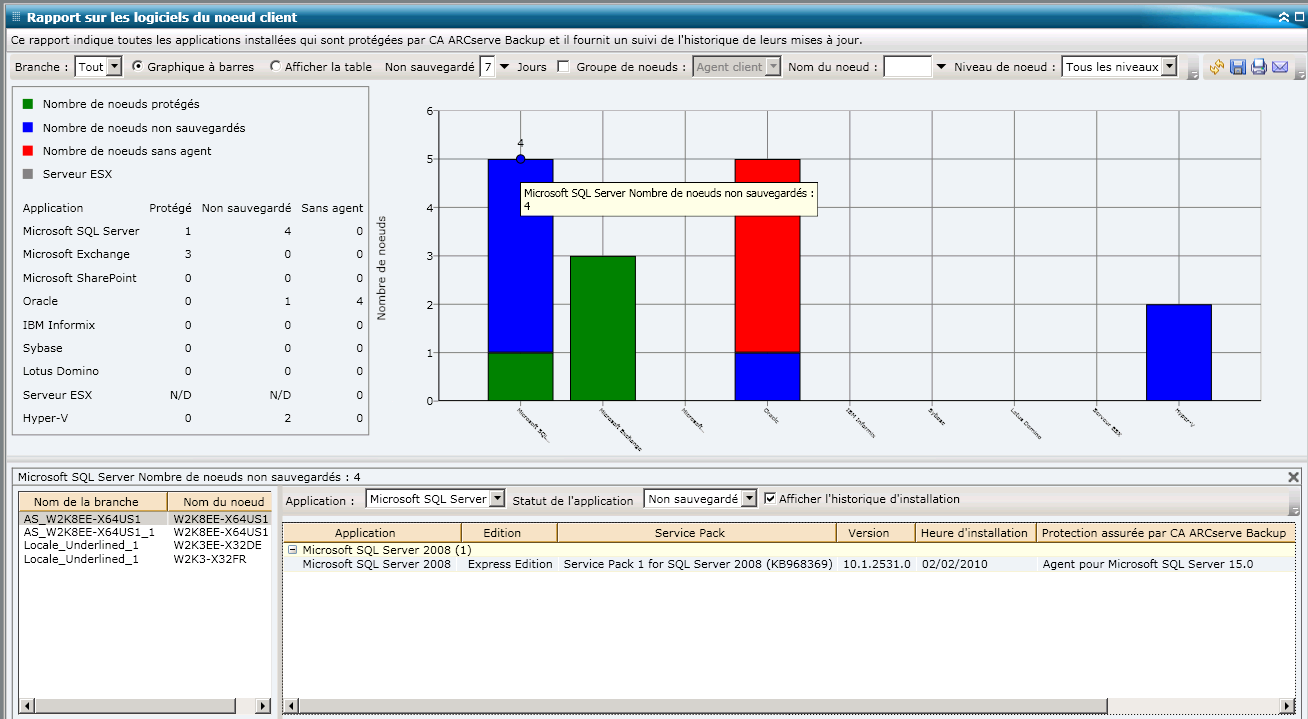The image size is (1308, 719).
Task: Email the report using the envelope icon
Action: point(1280,67)
